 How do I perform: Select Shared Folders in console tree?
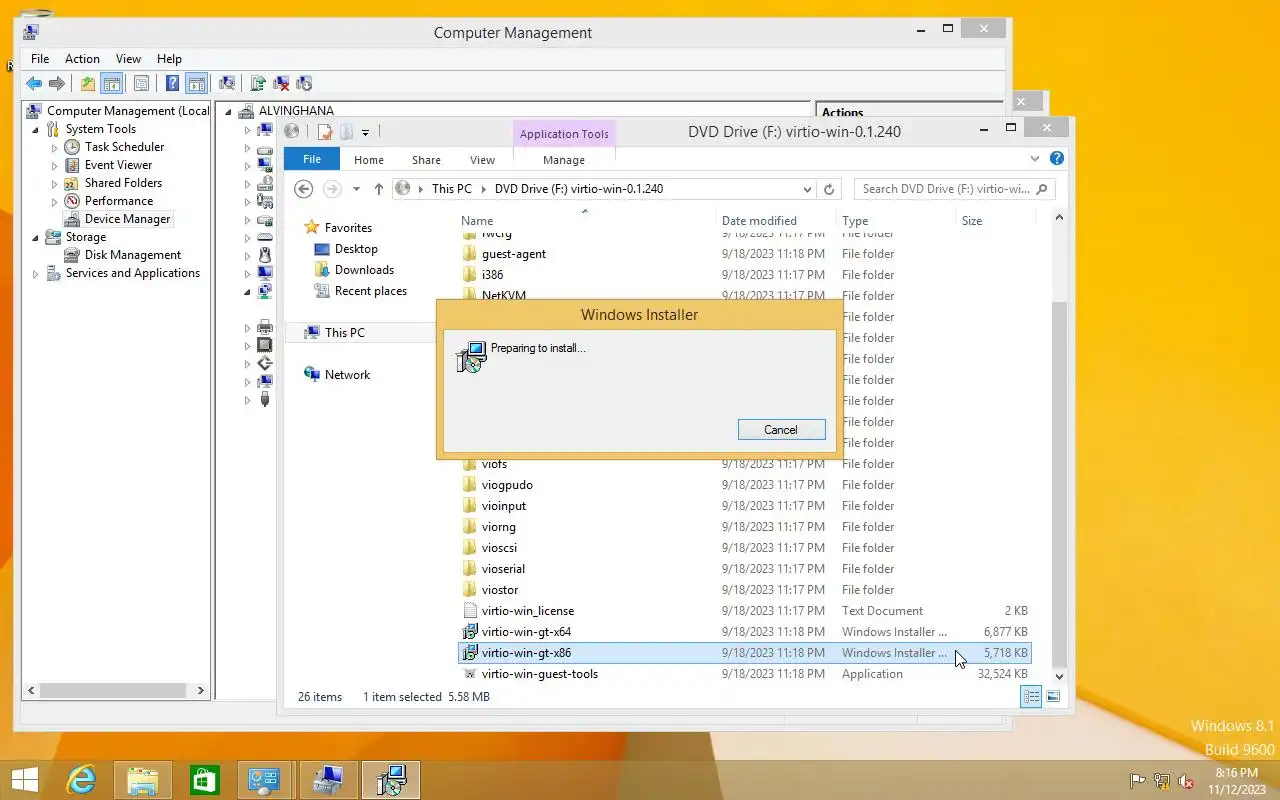pyautogui.click(x=123, y=183)
